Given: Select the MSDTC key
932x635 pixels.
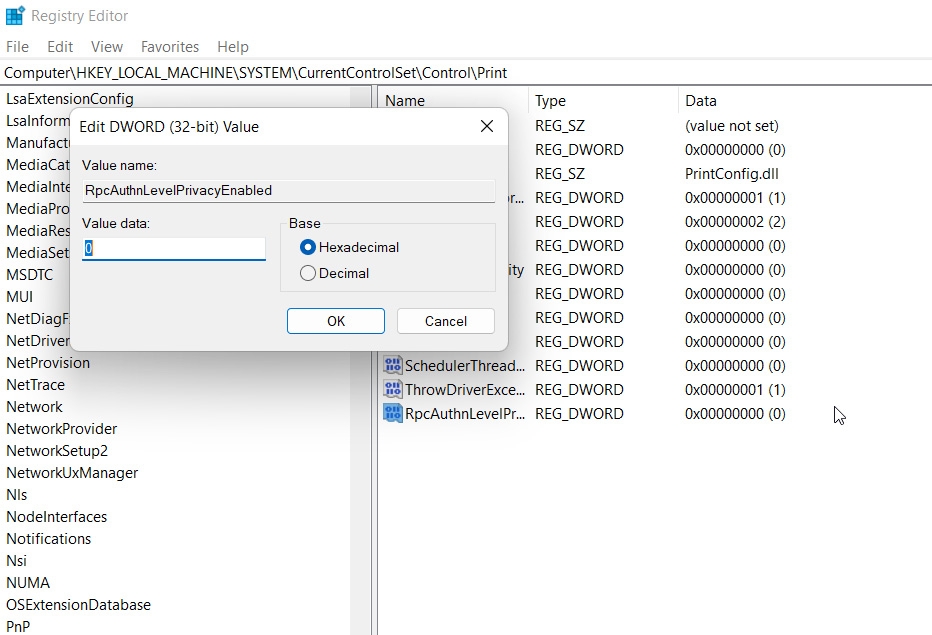Looking at the screenshot, I should point(30,275).
